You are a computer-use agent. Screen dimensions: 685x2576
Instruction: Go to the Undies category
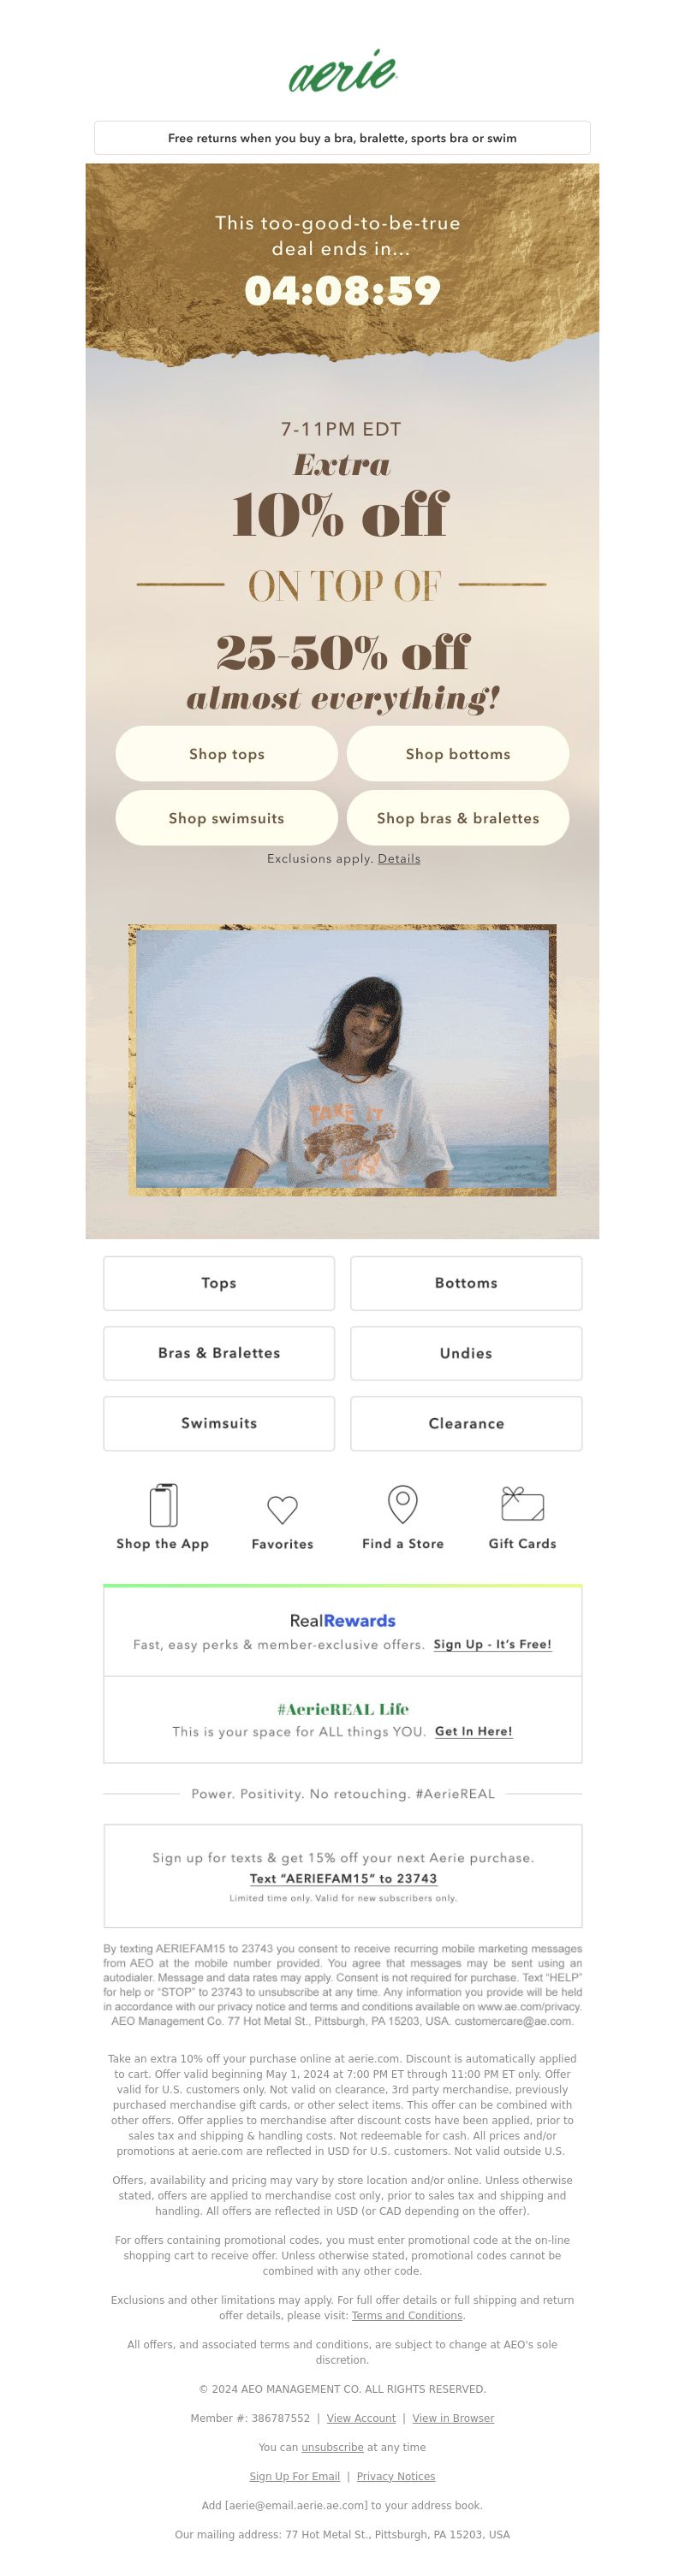point(466,1353)
